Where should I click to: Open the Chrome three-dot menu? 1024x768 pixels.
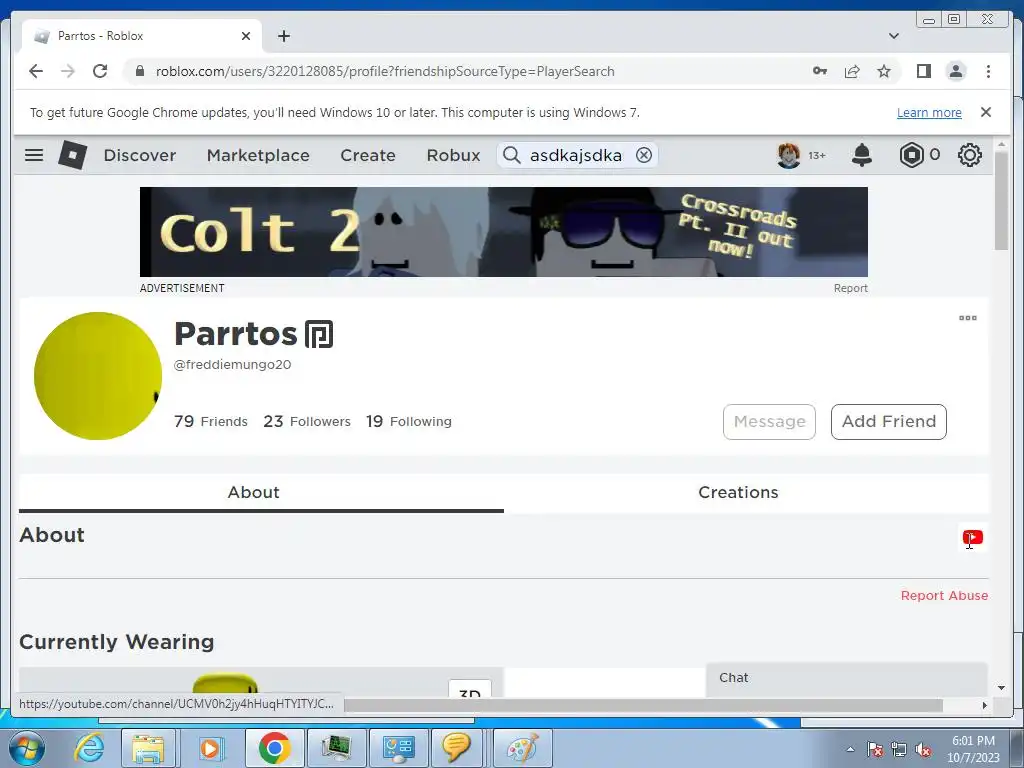coord(988,71)
